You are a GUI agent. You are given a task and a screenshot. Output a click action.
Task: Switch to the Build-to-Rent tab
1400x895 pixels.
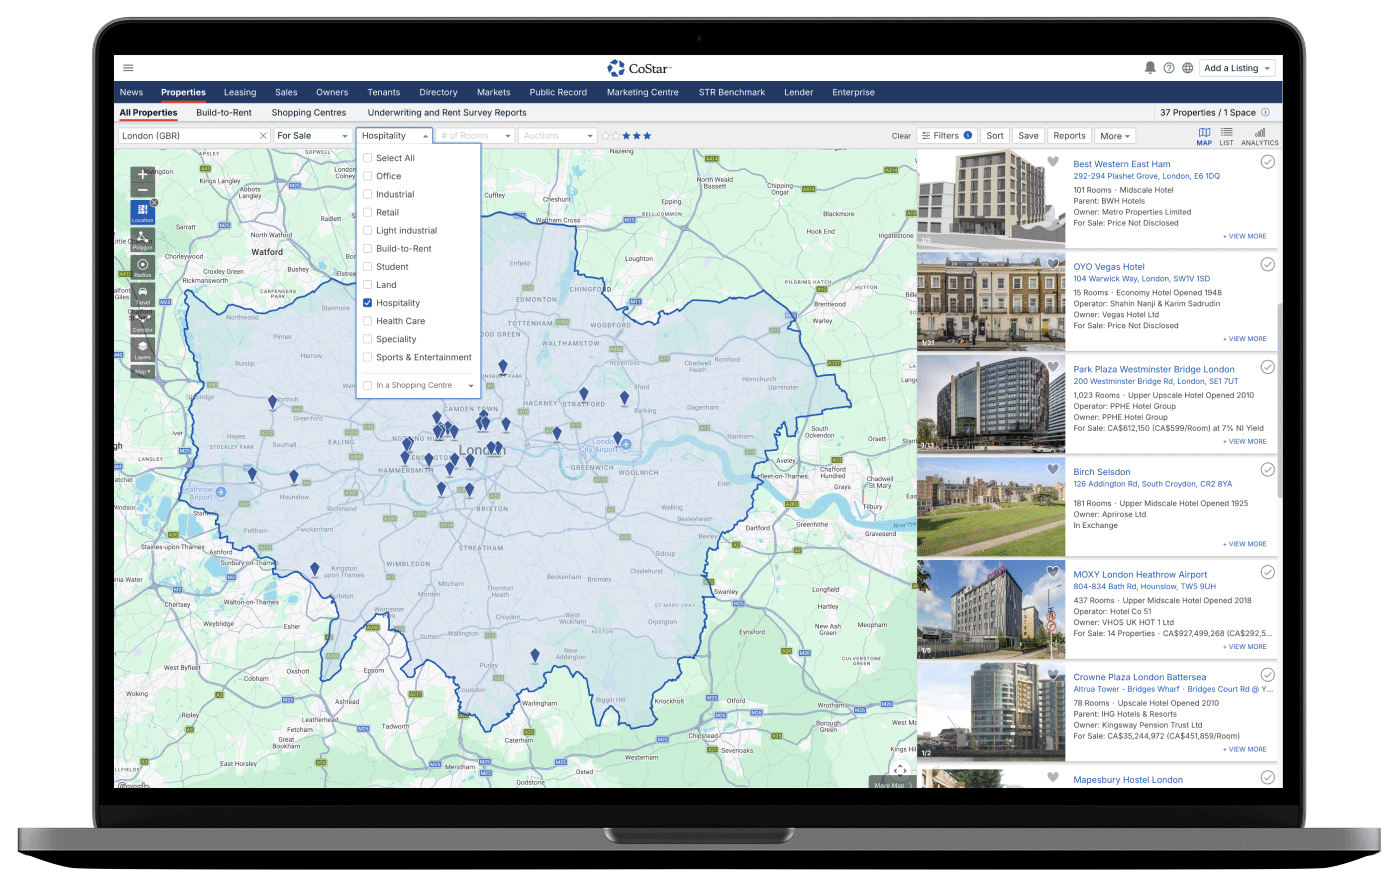pos(224,113)
